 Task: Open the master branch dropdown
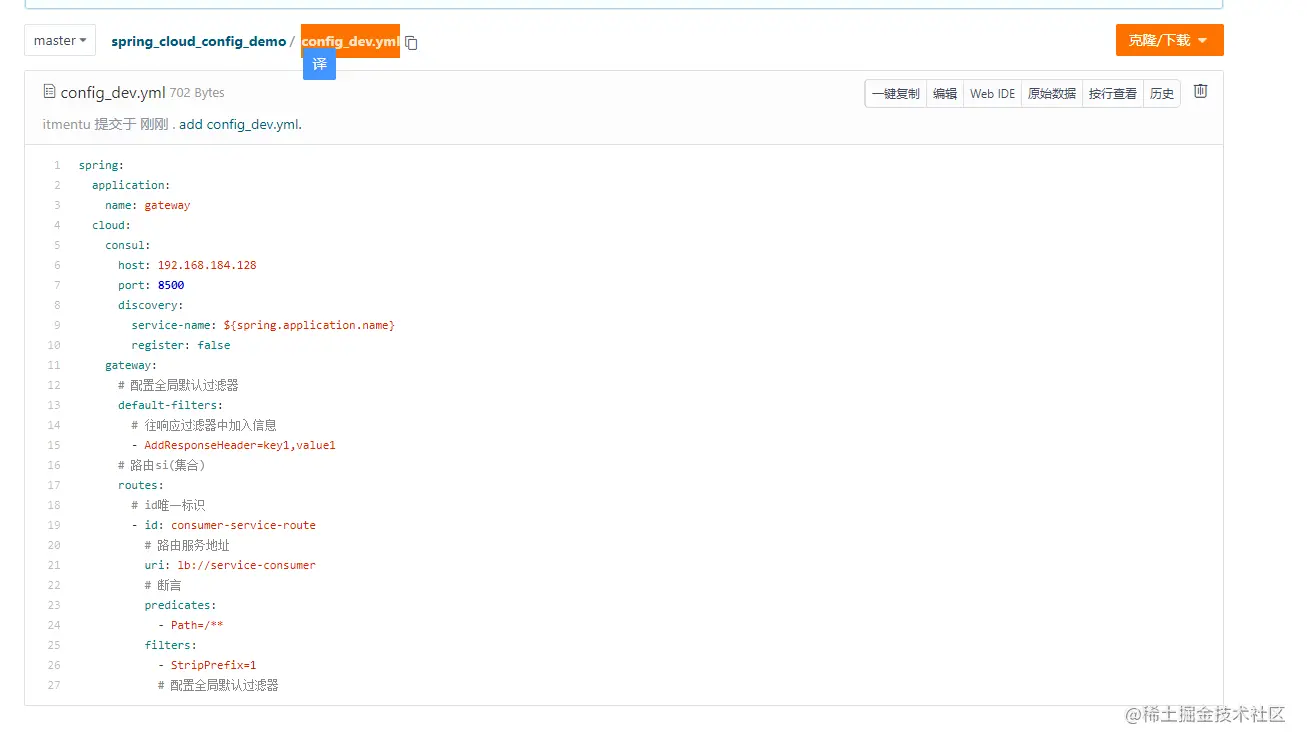tap(60, 41)
